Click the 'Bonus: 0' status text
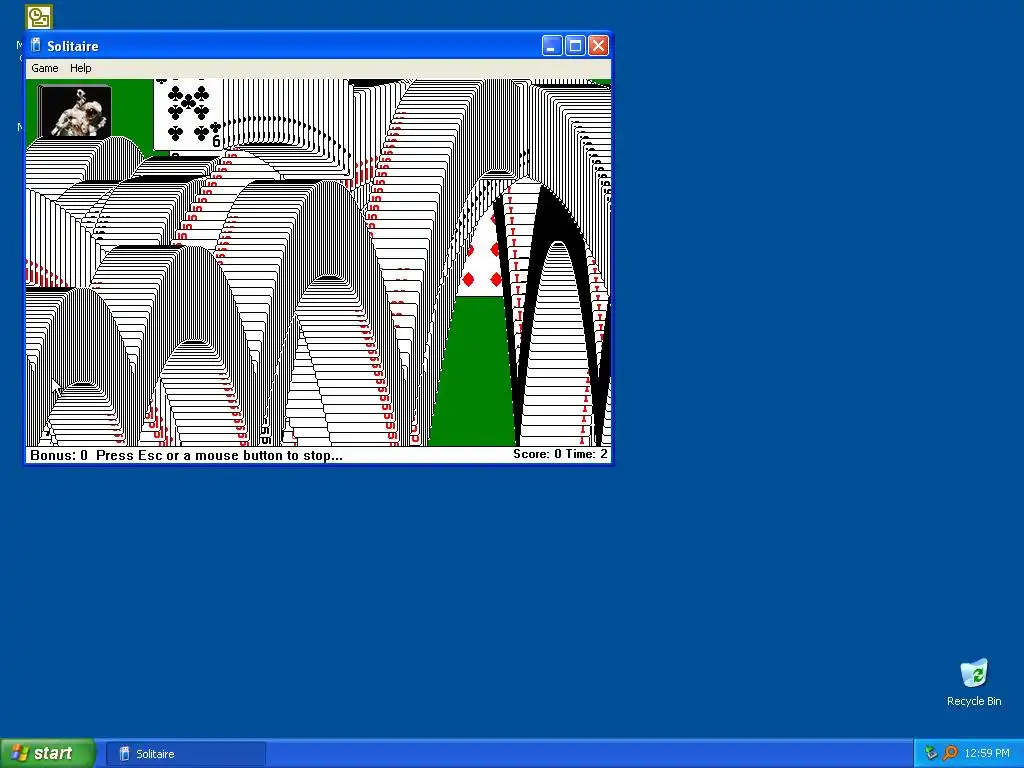The image size is (1024, 768). [x=59, y=455]
